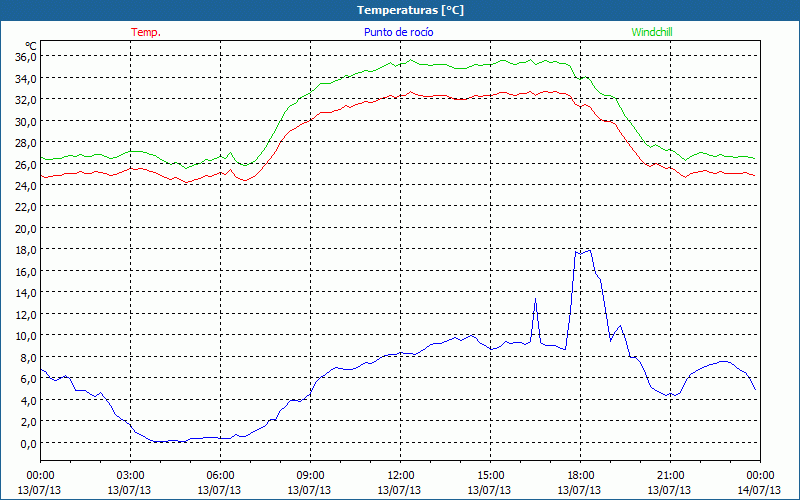Screen dimensions: 800x500
Task: Click the 20,0 y-axis value
Action: click(26, 229)
